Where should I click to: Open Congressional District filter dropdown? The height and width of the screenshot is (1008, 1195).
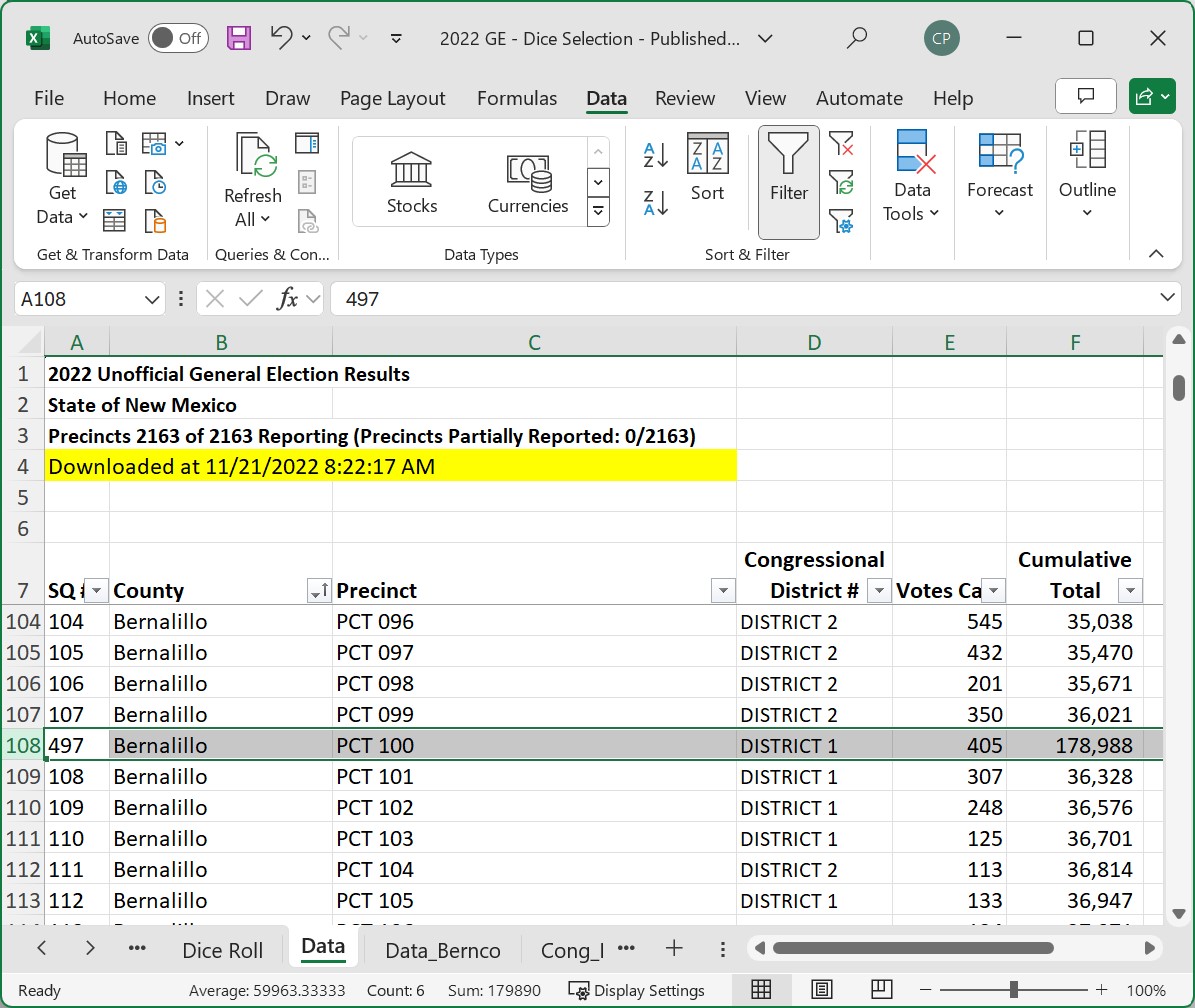point(879,590)
